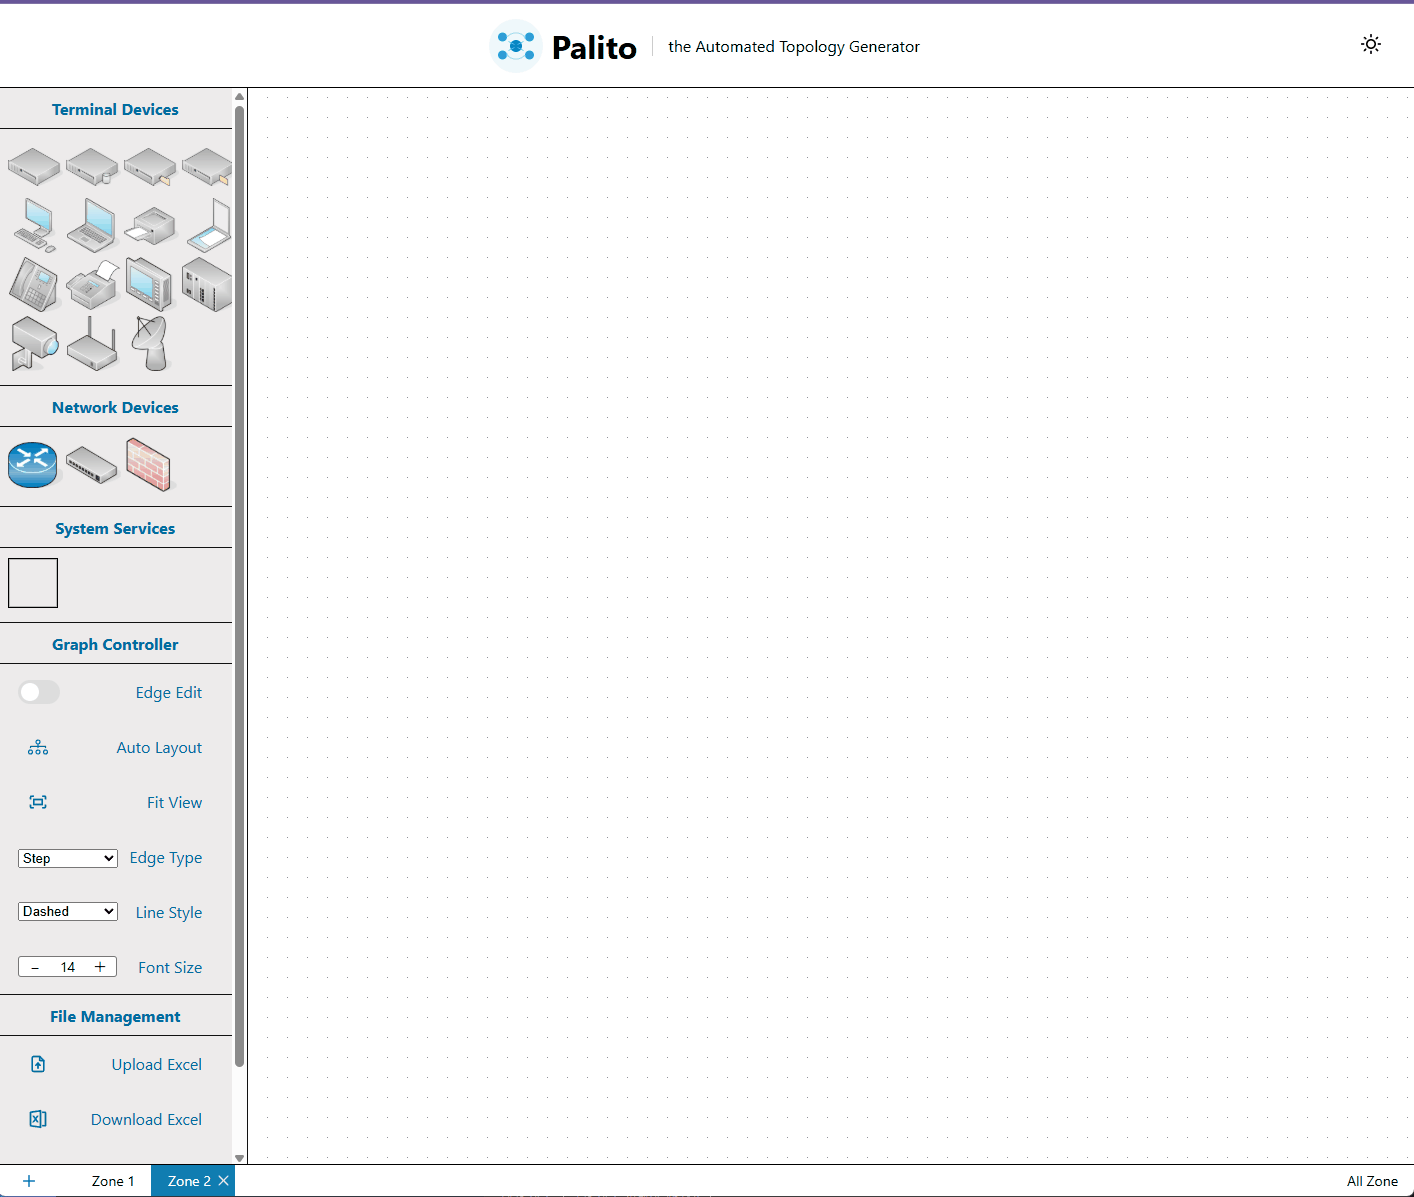Select the desktop PC device icon
This screenshot has width=1414, height=1197.
(35, 225)
